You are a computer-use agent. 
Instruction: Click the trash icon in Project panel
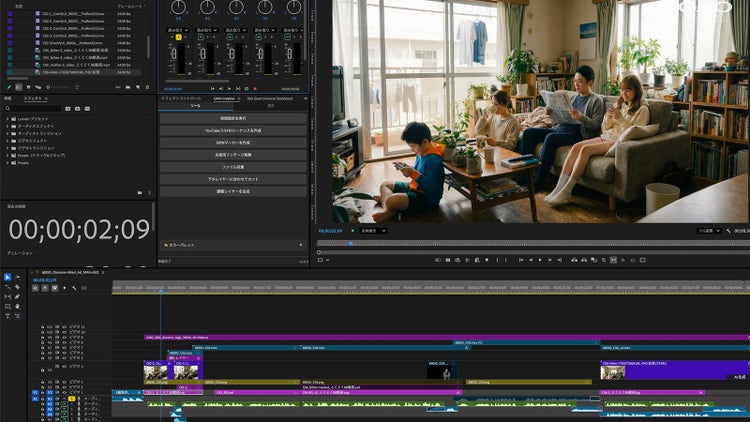[x=147, y=87]
